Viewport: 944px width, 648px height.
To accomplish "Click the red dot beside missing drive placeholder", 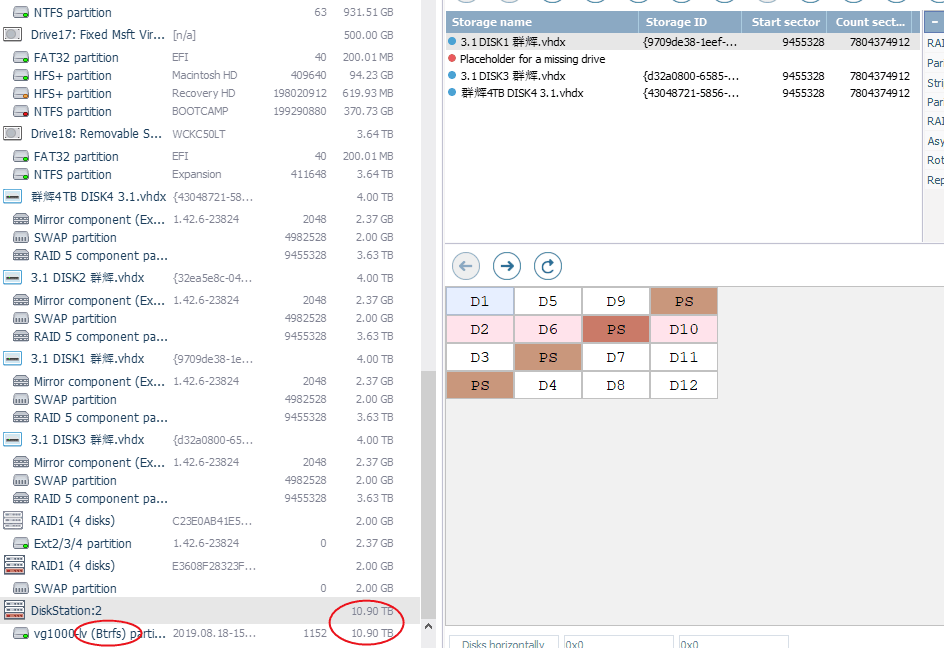I will point(452,59).
